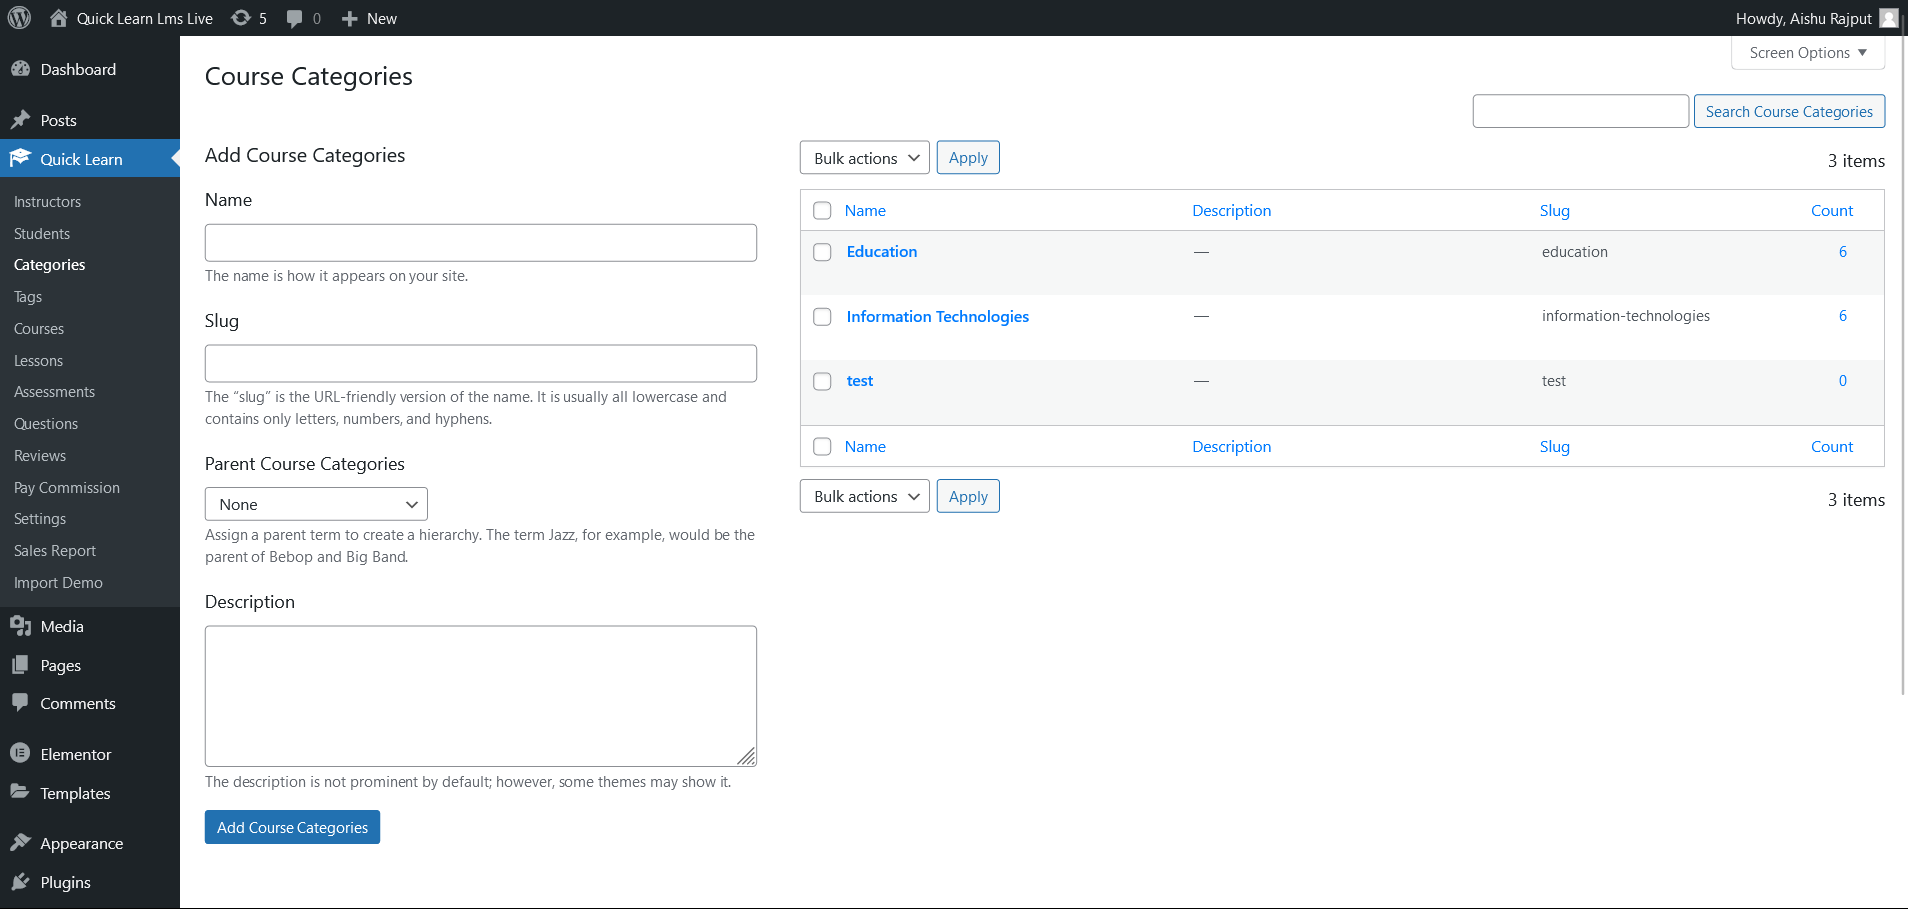Screen dimensions: 1920x913
Task: Open the Questions submenu item
Action: point(46,424)
